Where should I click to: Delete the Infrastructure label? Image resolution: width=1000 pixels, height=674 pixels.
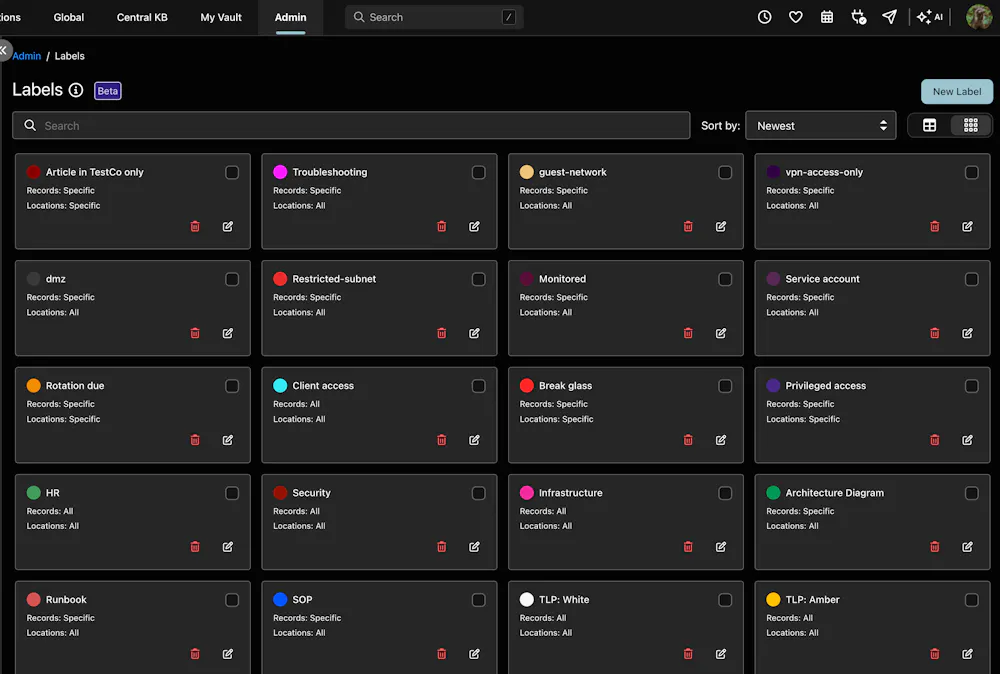(x=688, y=546)
